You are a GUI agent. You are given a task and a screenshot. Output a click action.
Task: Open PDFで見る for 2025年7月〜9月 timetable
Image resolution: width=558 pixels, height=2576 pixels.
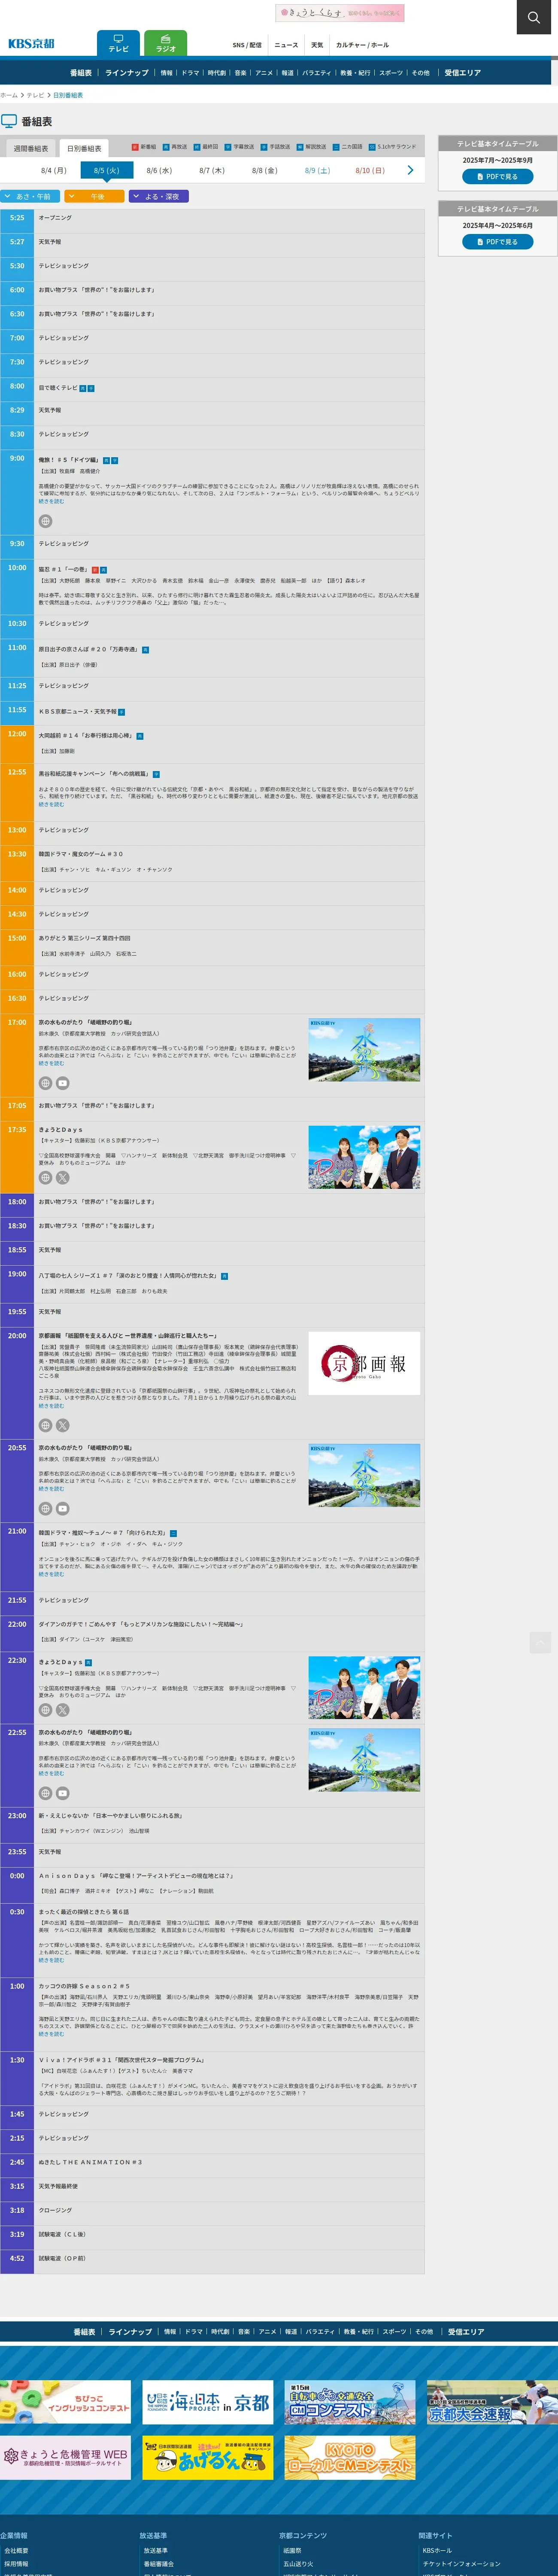tap(497, 176)
